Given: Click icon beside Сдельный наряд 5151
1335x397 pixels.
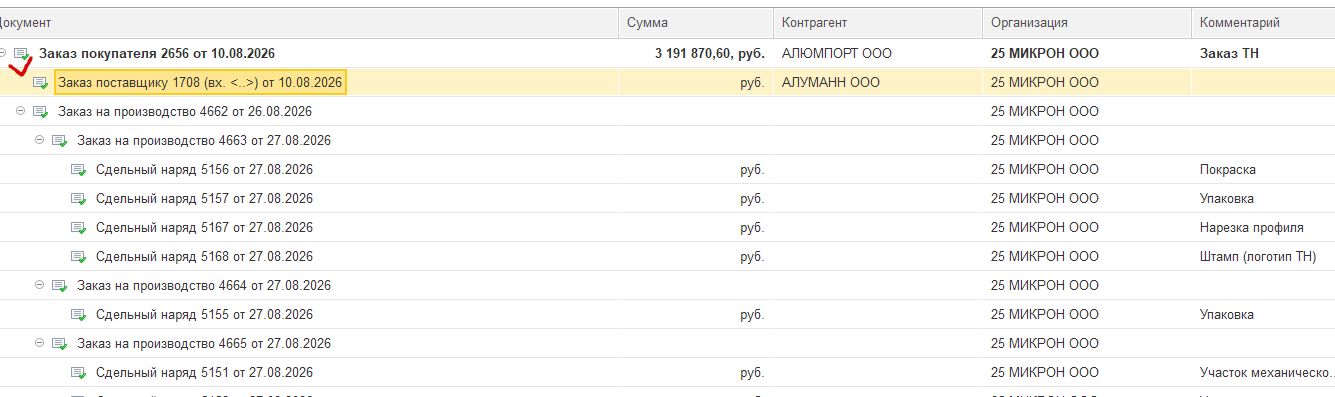Looking at the screenshot, I should (x=79, y=373).
